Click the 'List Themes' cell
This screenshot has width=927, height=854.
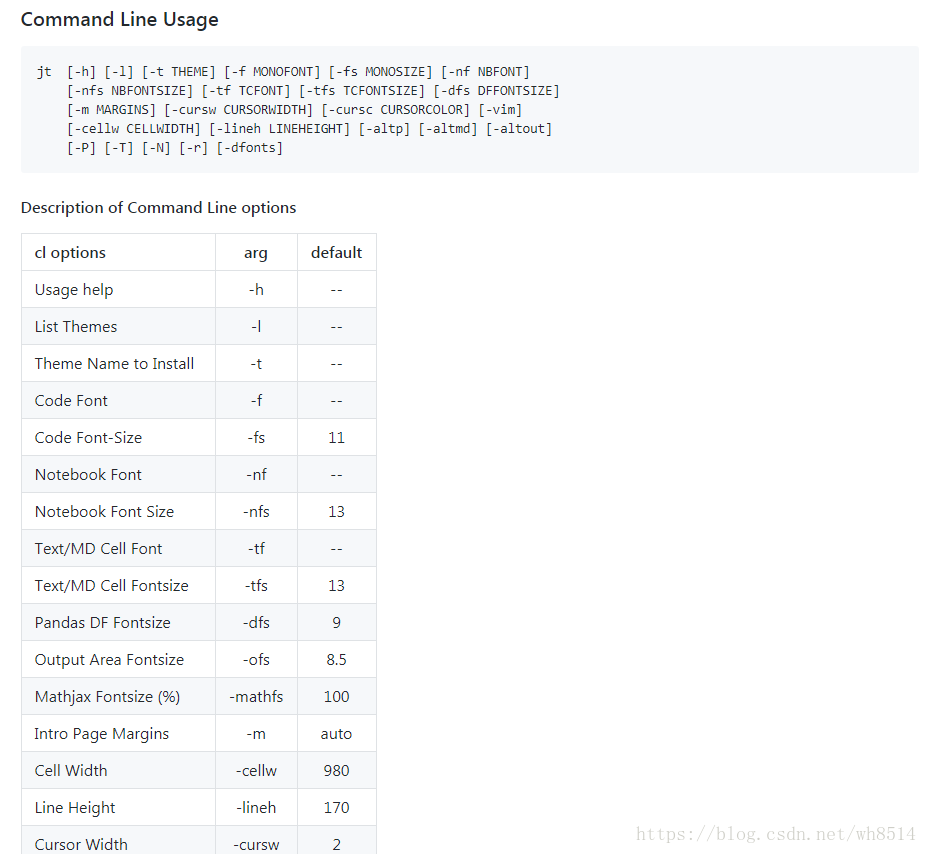75,326
